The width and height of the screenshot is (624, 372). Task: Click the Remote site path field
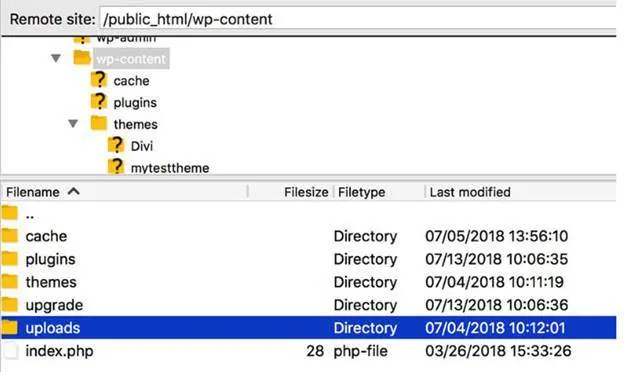point(358,19)
